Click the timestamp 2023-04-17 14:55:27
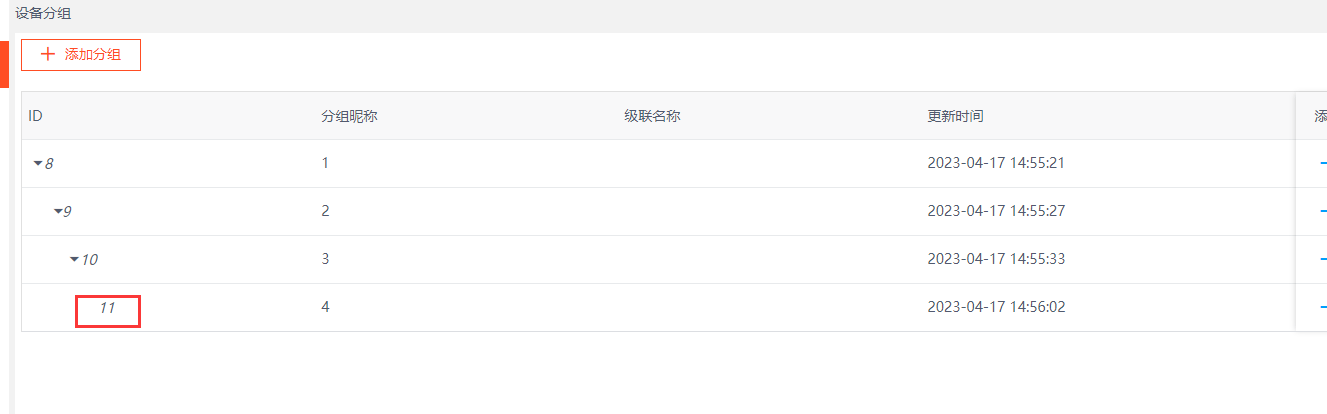1327x414 pixels. tap(996, 211)
